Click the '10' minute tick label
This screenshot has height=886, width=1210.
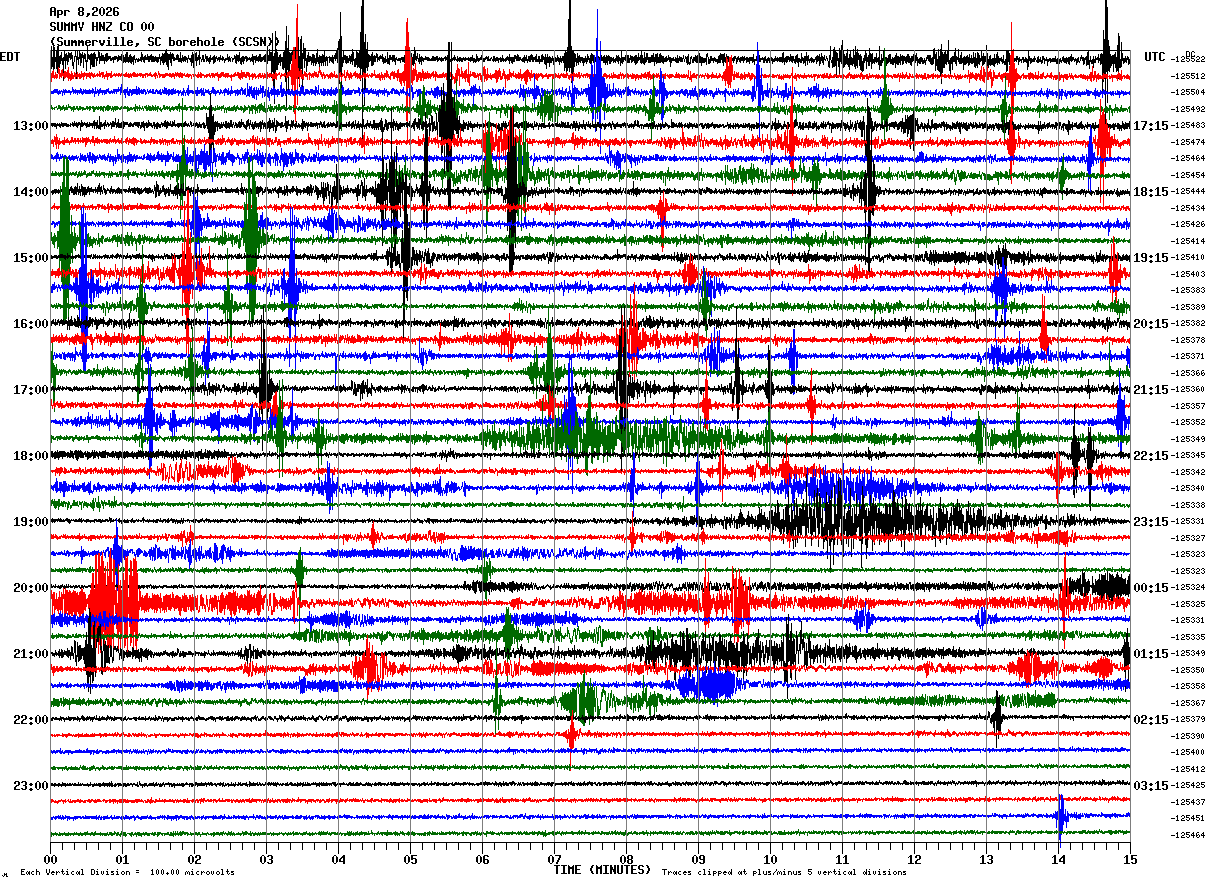point(770,860)
